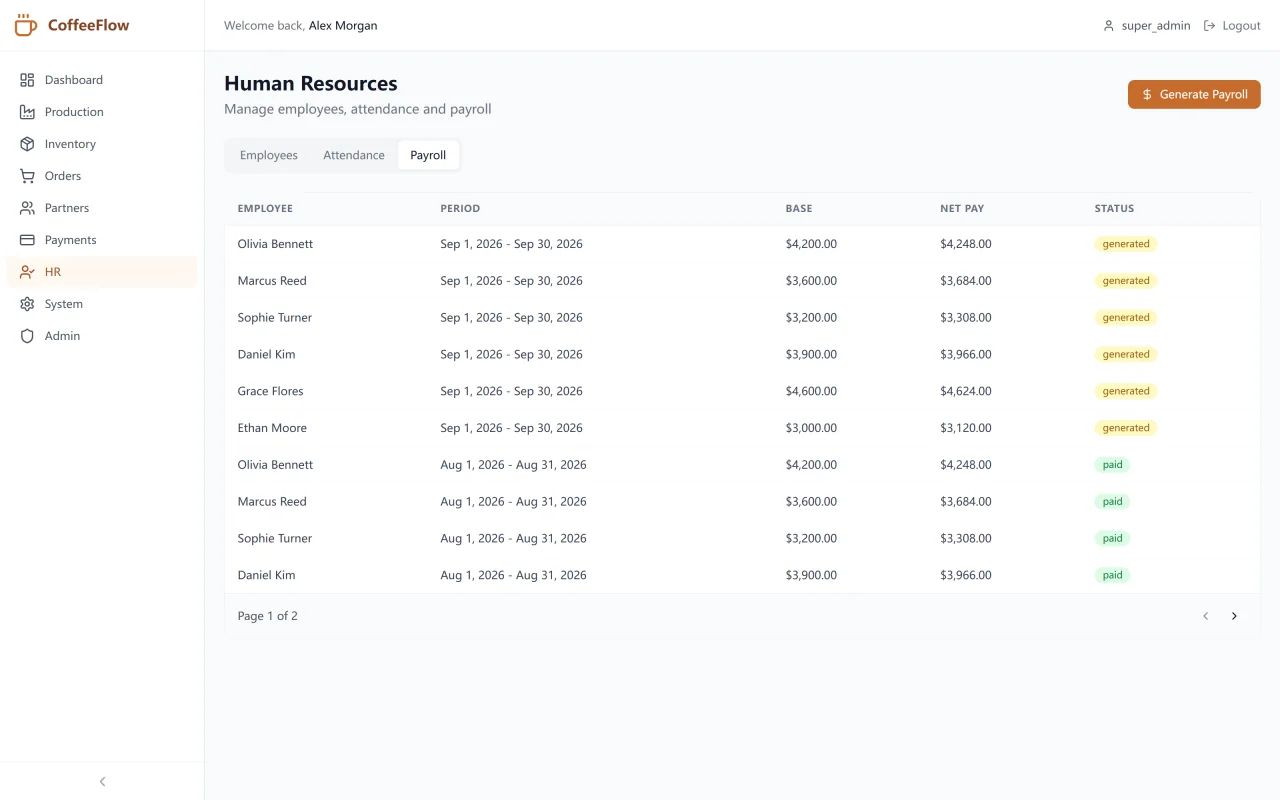The image size is (1280, 800).
Task: Click the Logout arrow icon
Action: (1209, 26)
